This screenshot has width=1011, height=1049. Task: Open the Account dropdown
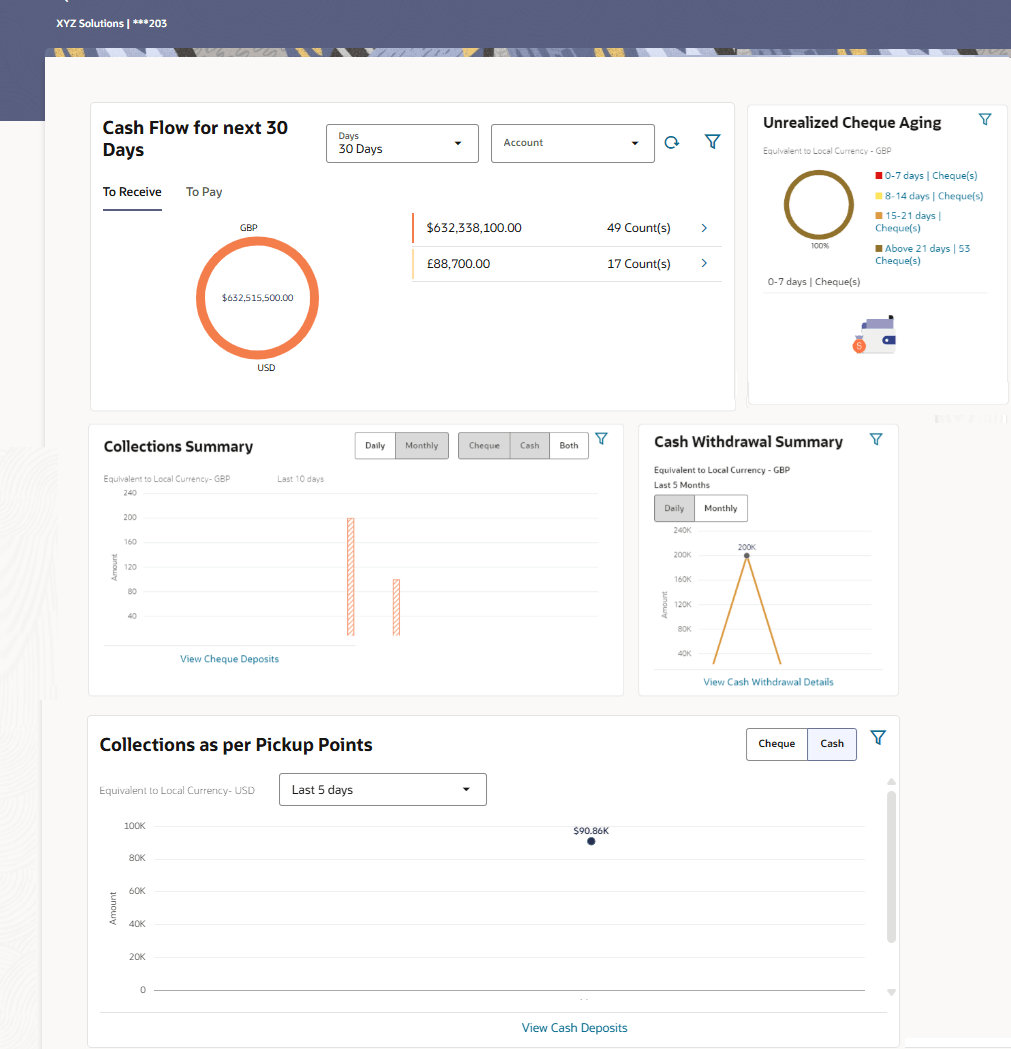[573, 143]
